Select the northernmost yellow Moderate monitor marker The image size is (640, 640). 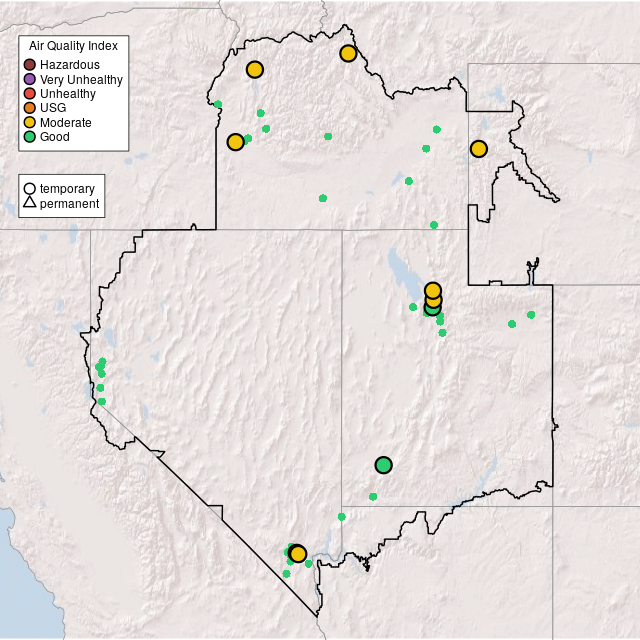(x=348, y=53)
